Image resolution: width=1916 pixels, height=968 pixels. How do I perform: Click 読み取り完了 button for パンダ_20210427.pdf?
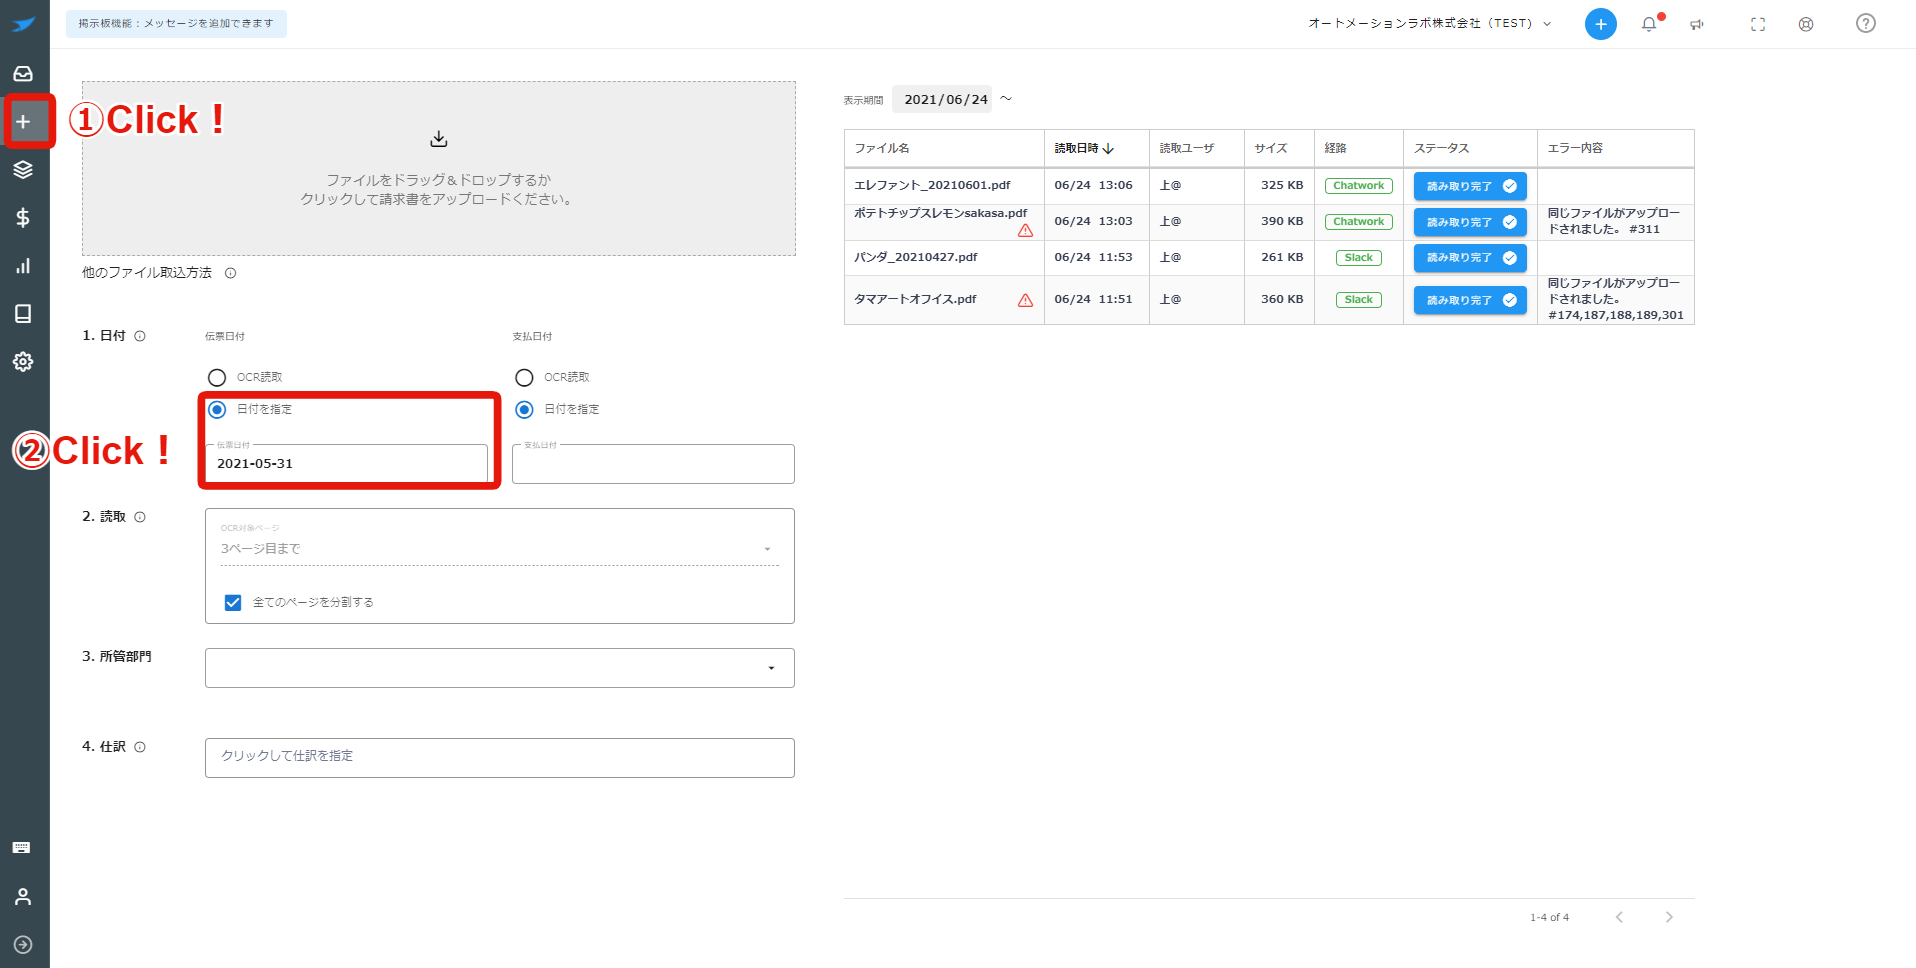(x=1470, y=258)
